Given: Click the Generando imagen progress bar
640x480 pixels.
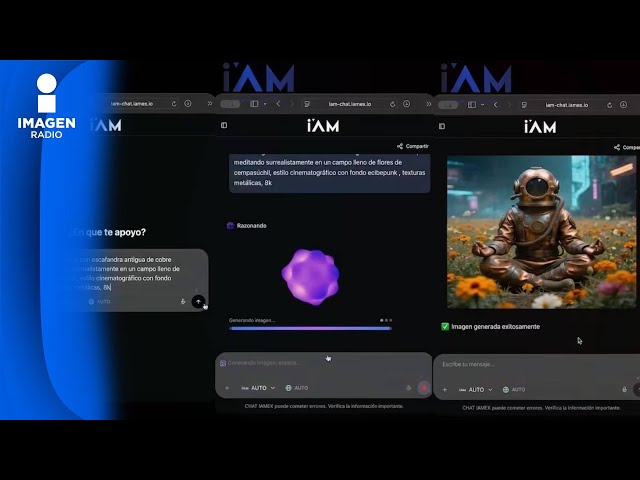Looking at the screenshot, I should tap(311, 328).
